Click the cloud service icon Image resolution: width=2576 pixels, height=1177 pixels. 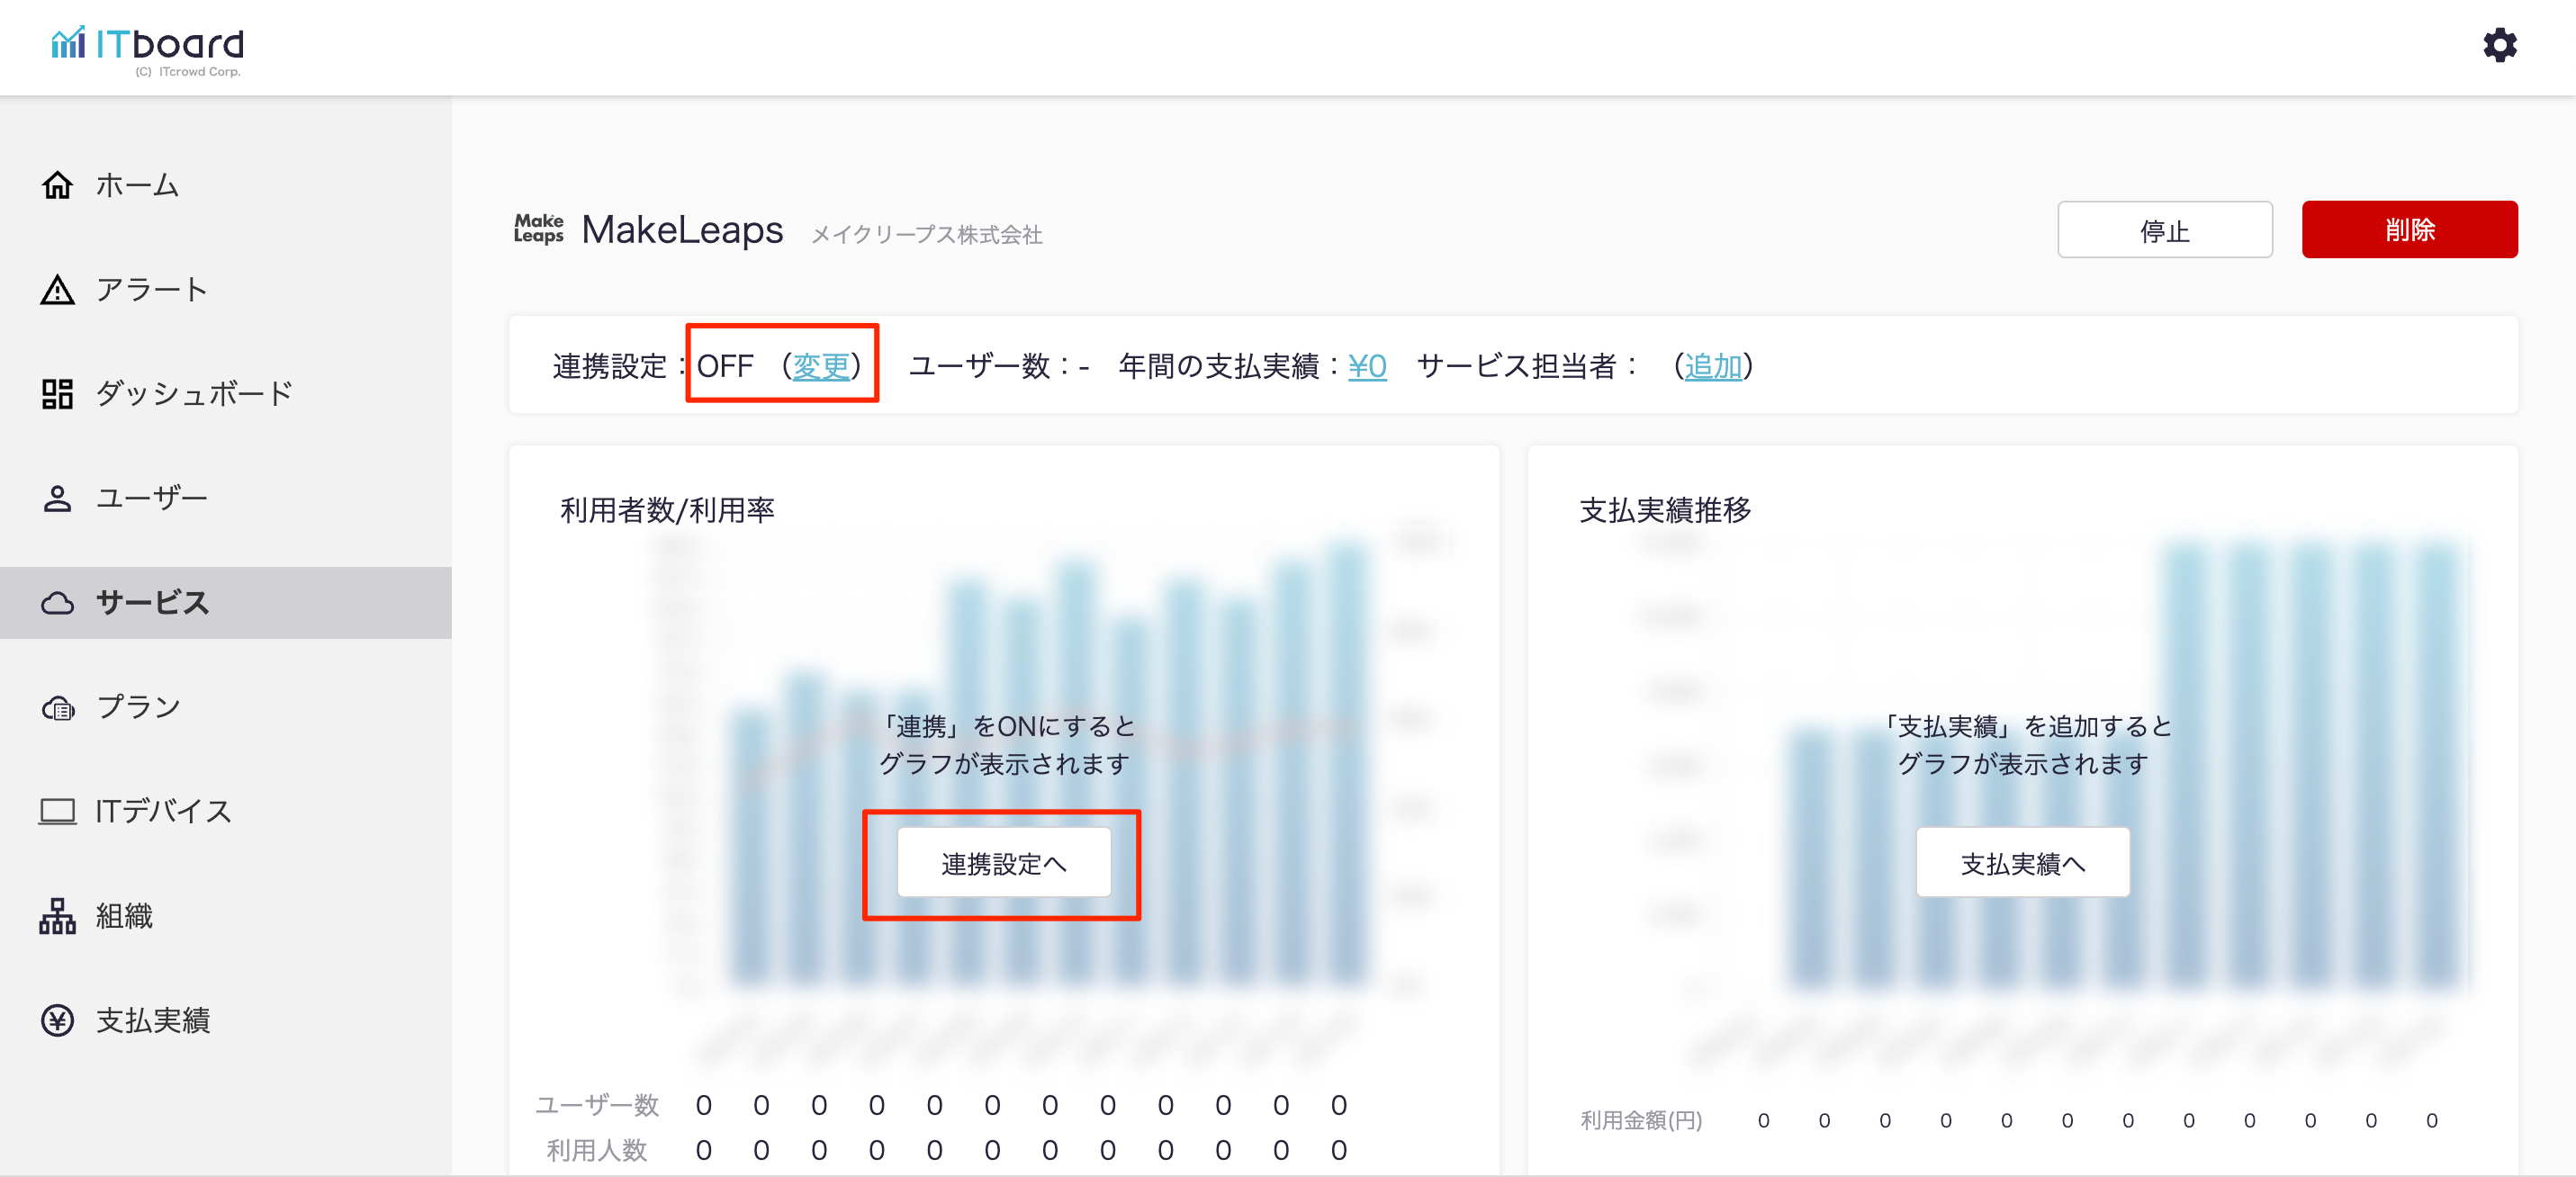coord(57,603)
